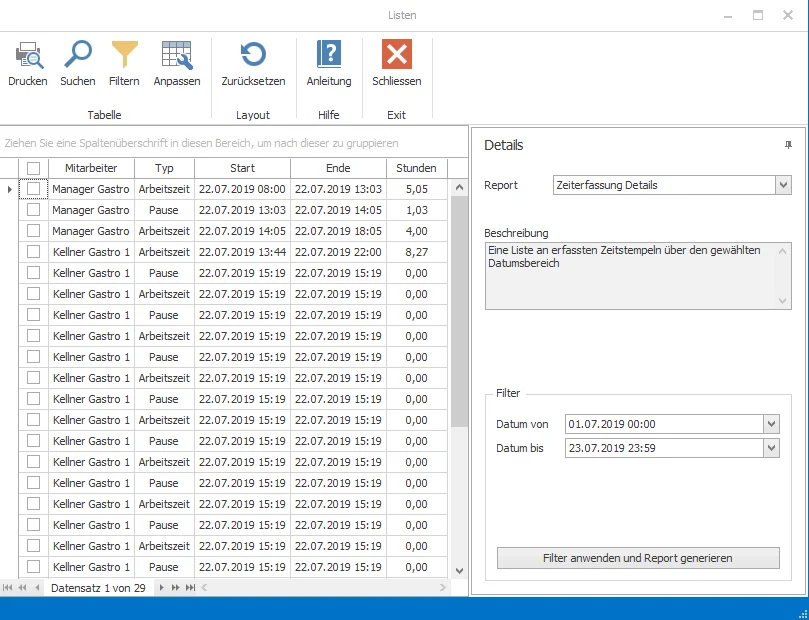Activate the Filtern filter icon
Image resolution: width=809 pixels, height=620 pixels.
tap(123, 60)
